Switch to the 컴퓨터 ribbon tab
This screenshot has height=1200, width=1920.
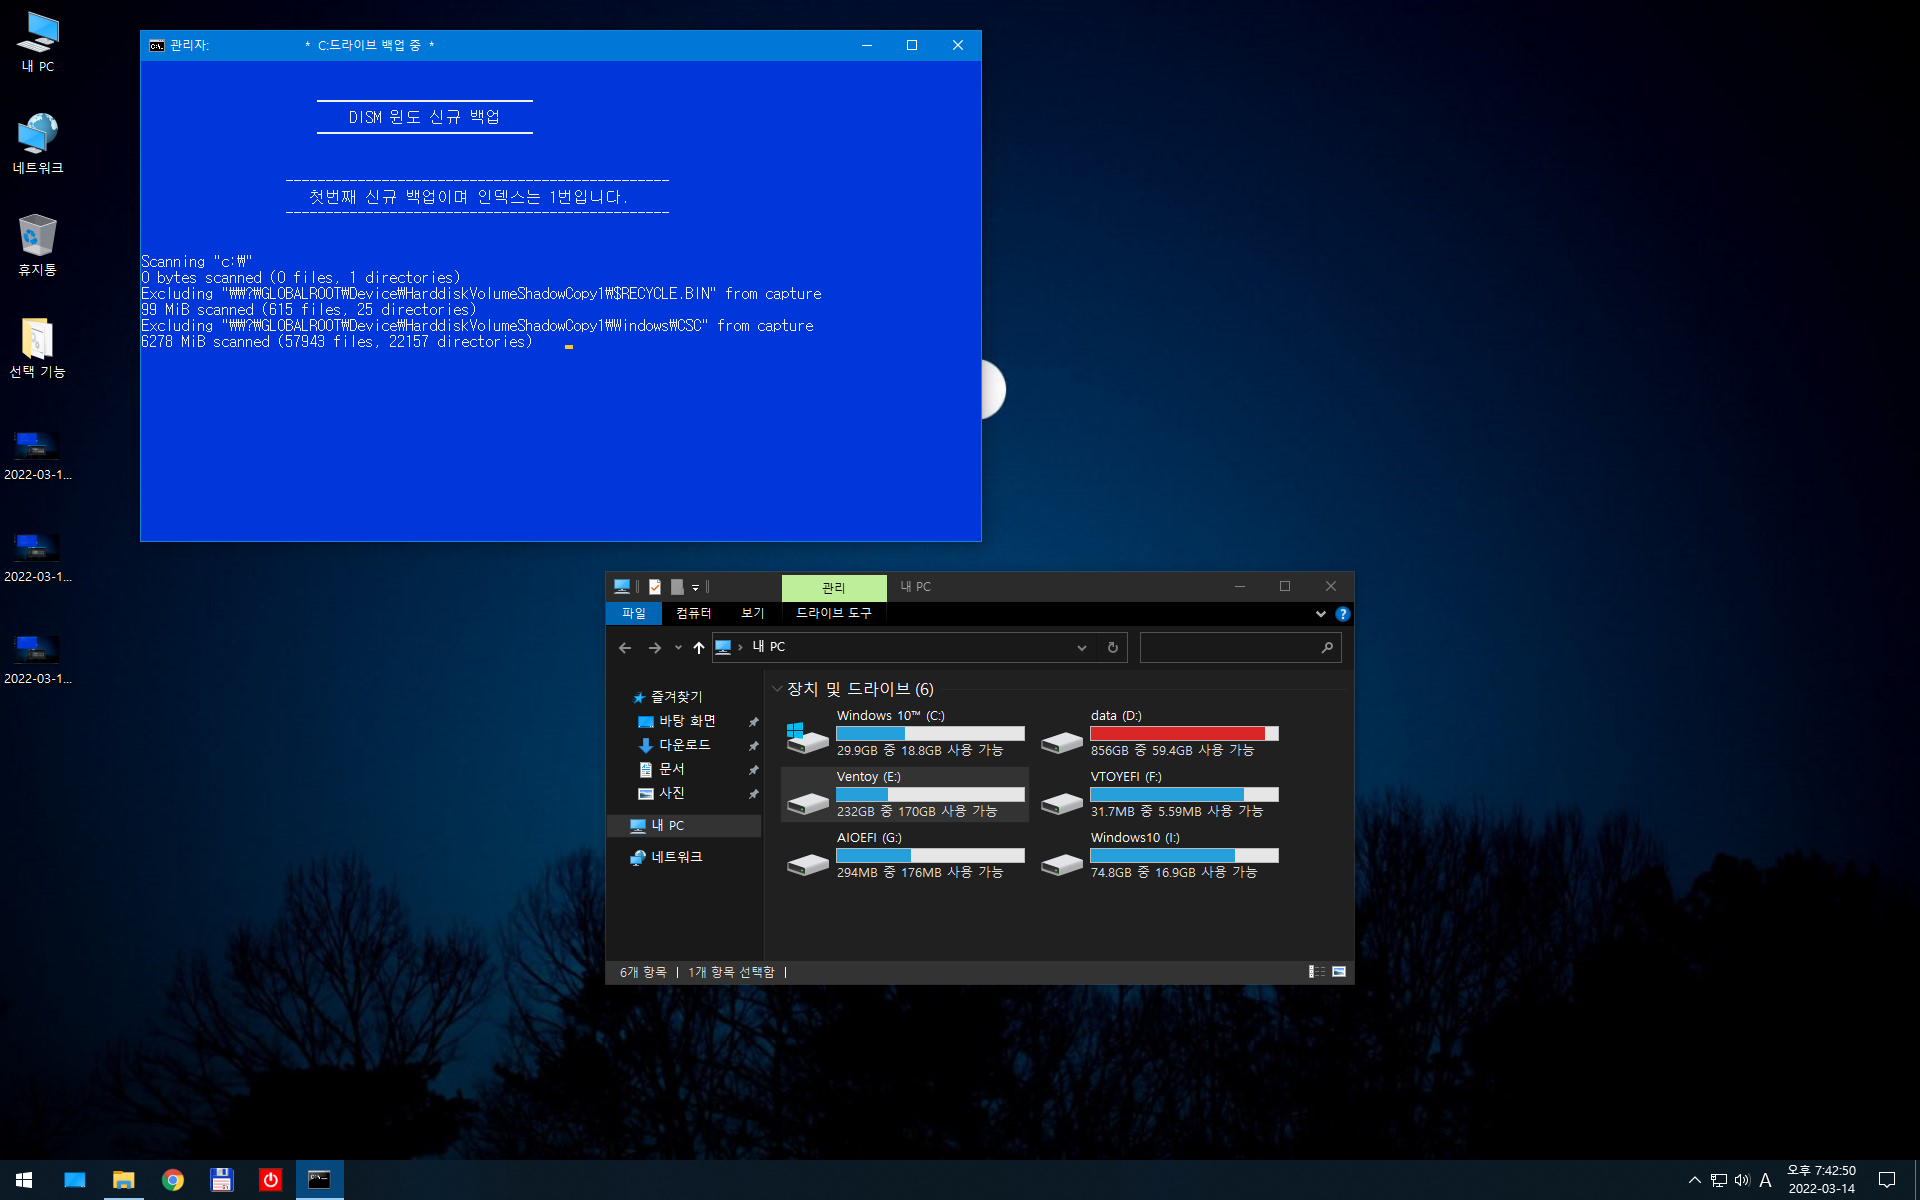[693, 613]
